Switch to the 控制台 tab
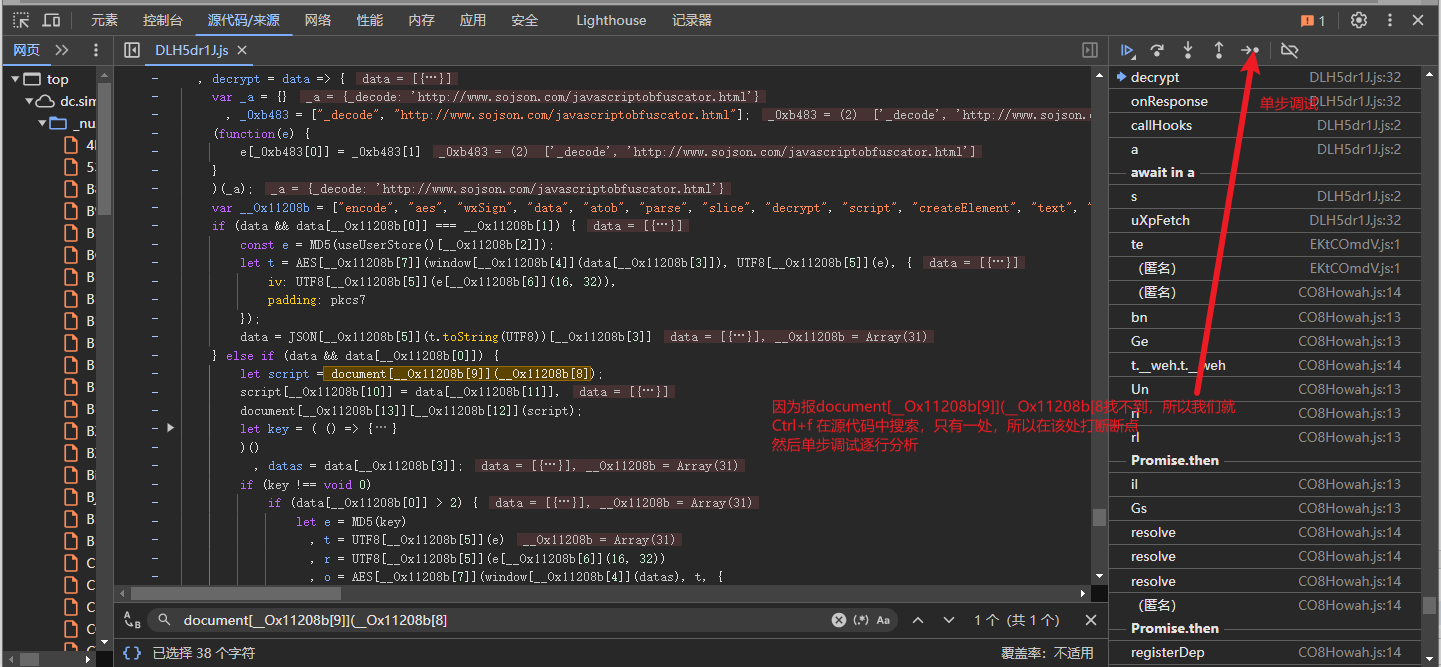This screenshot has height=667, width=1441. tap(162, 20)
